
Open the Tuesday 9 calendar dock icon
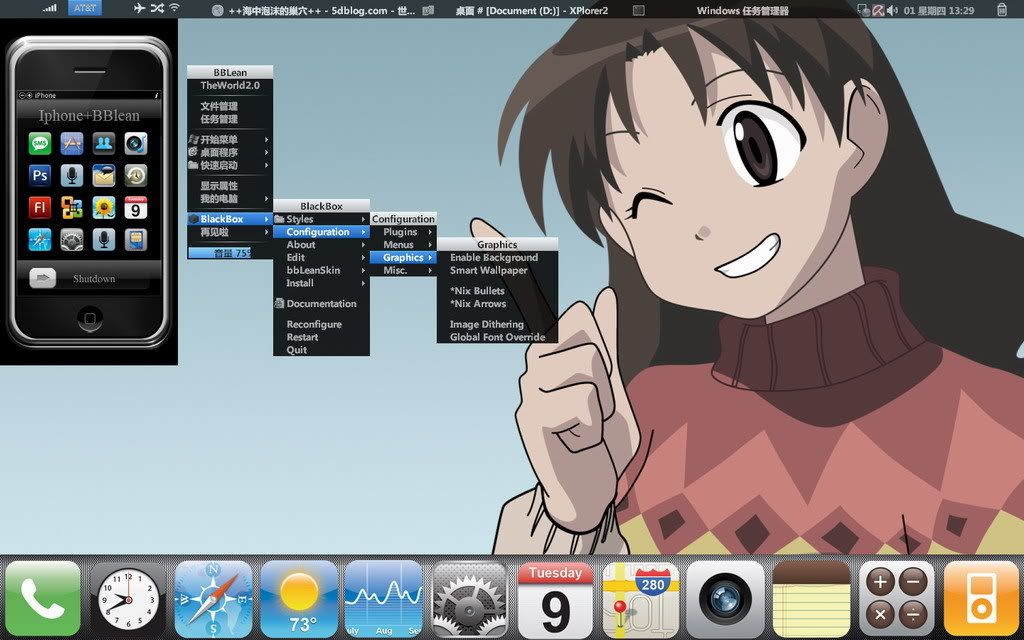pos(555,598)
